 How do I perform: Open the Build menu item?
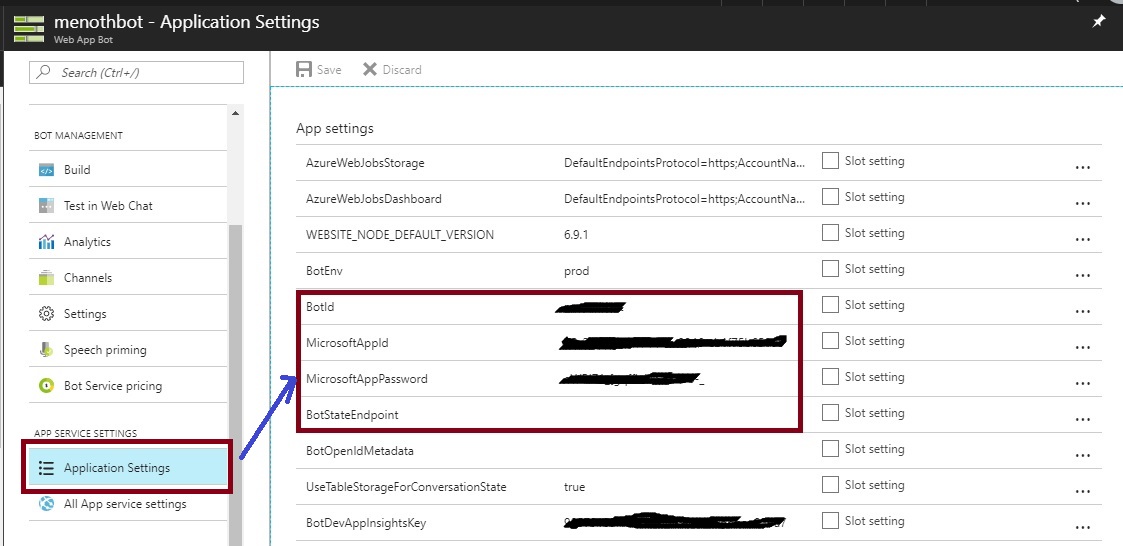(127, 170)
